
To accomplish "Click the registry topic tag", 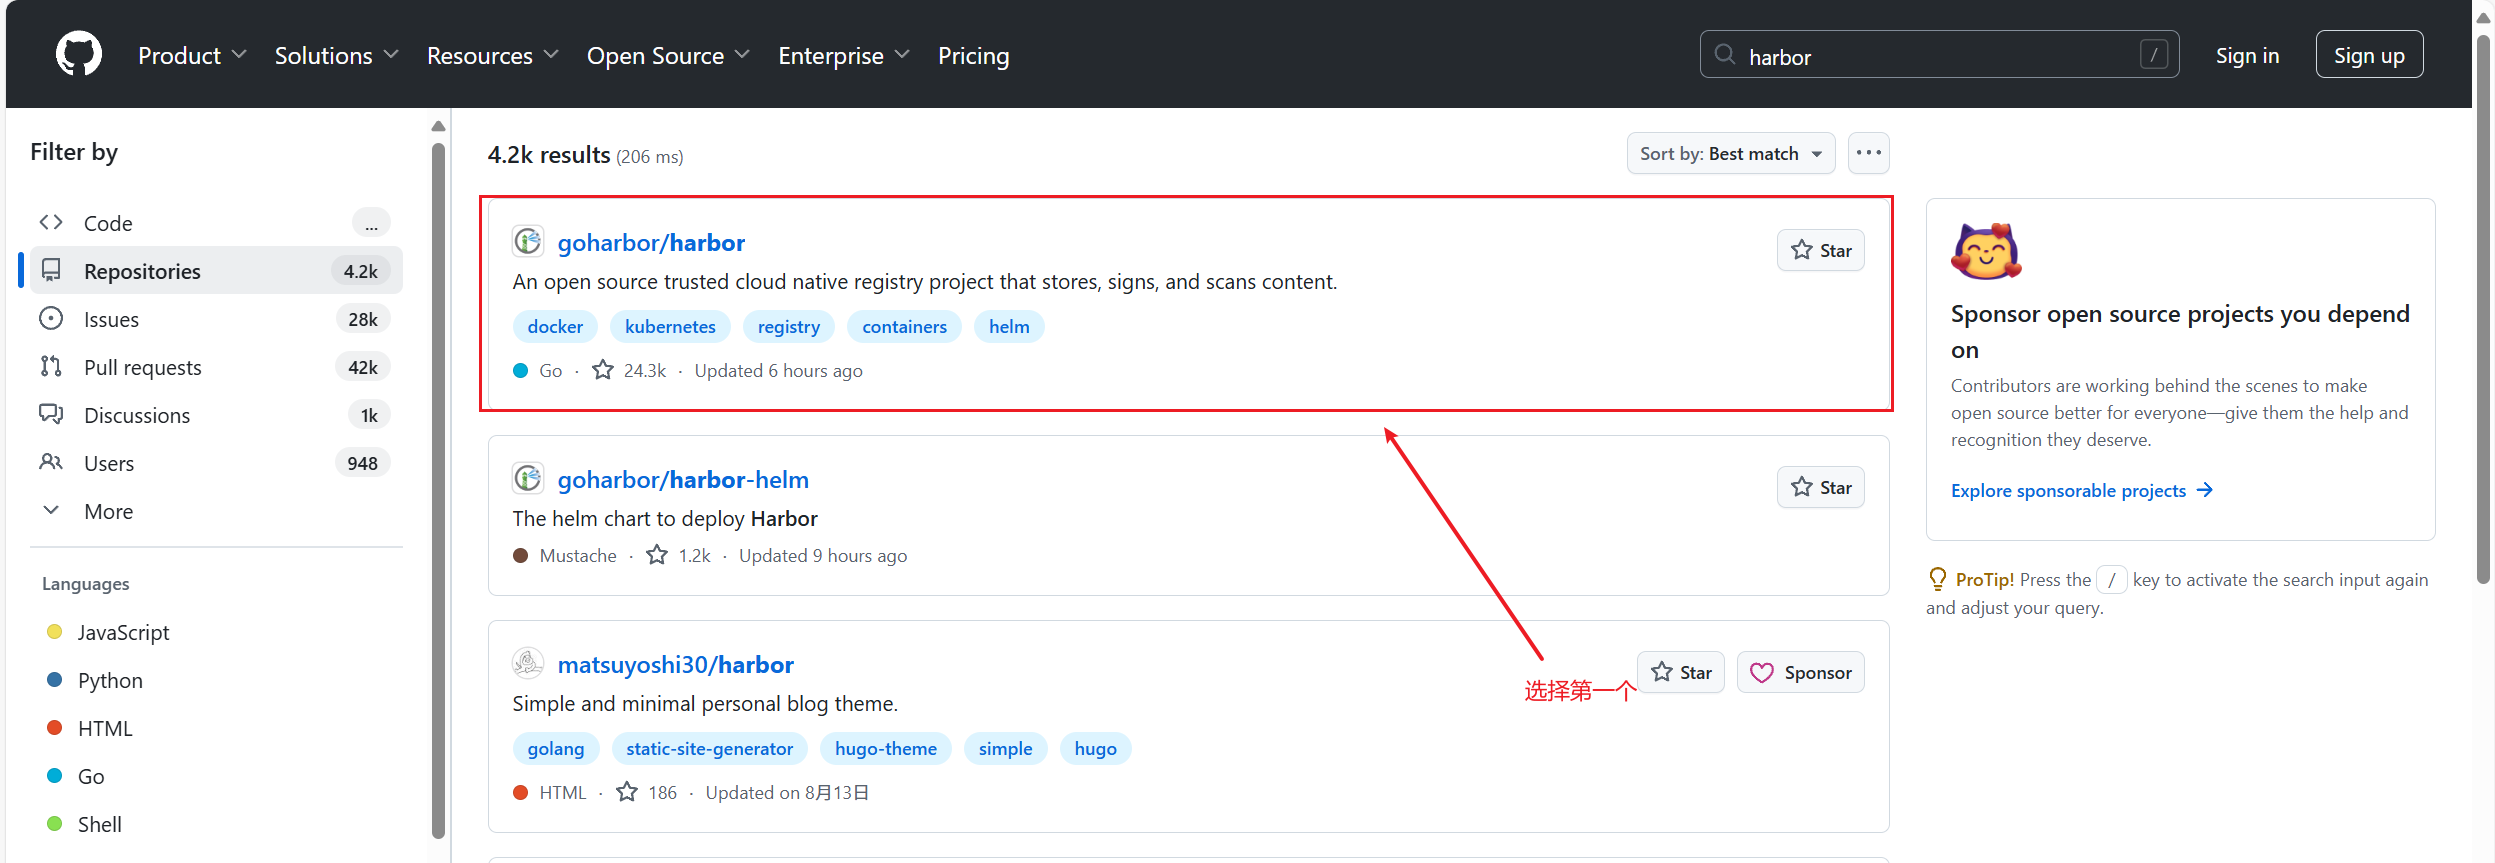I will coord(788,326).
